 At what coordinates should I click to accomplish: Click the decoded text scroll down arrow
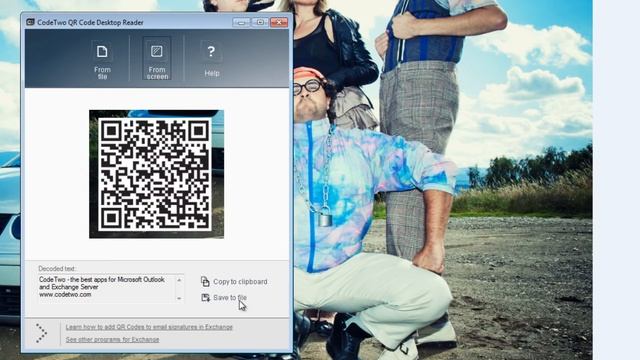[179, 298]
